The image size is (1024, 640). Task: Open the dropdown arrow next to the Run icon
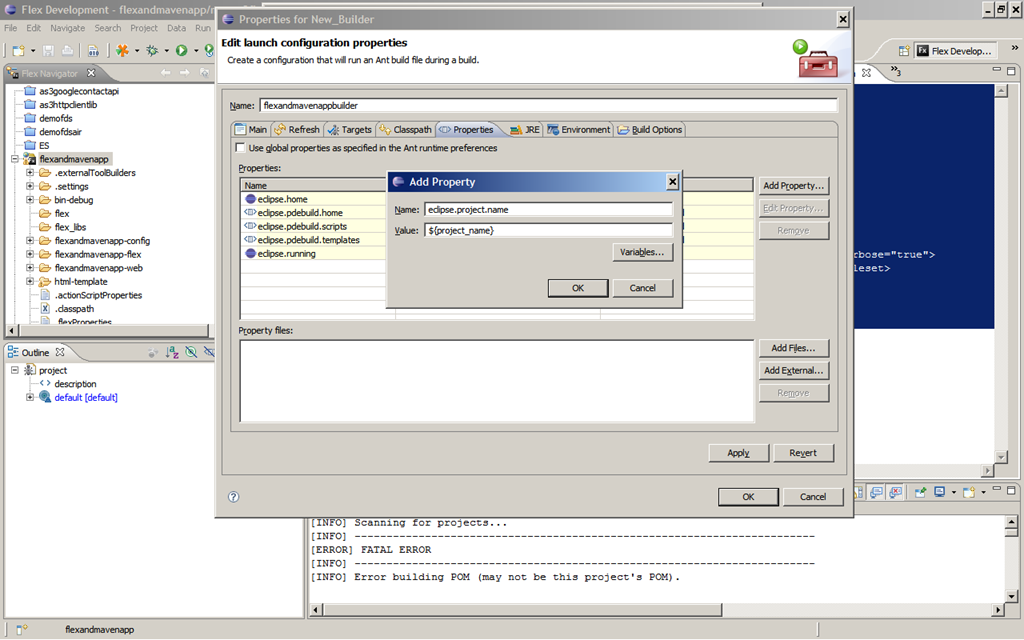coord(196,50)
